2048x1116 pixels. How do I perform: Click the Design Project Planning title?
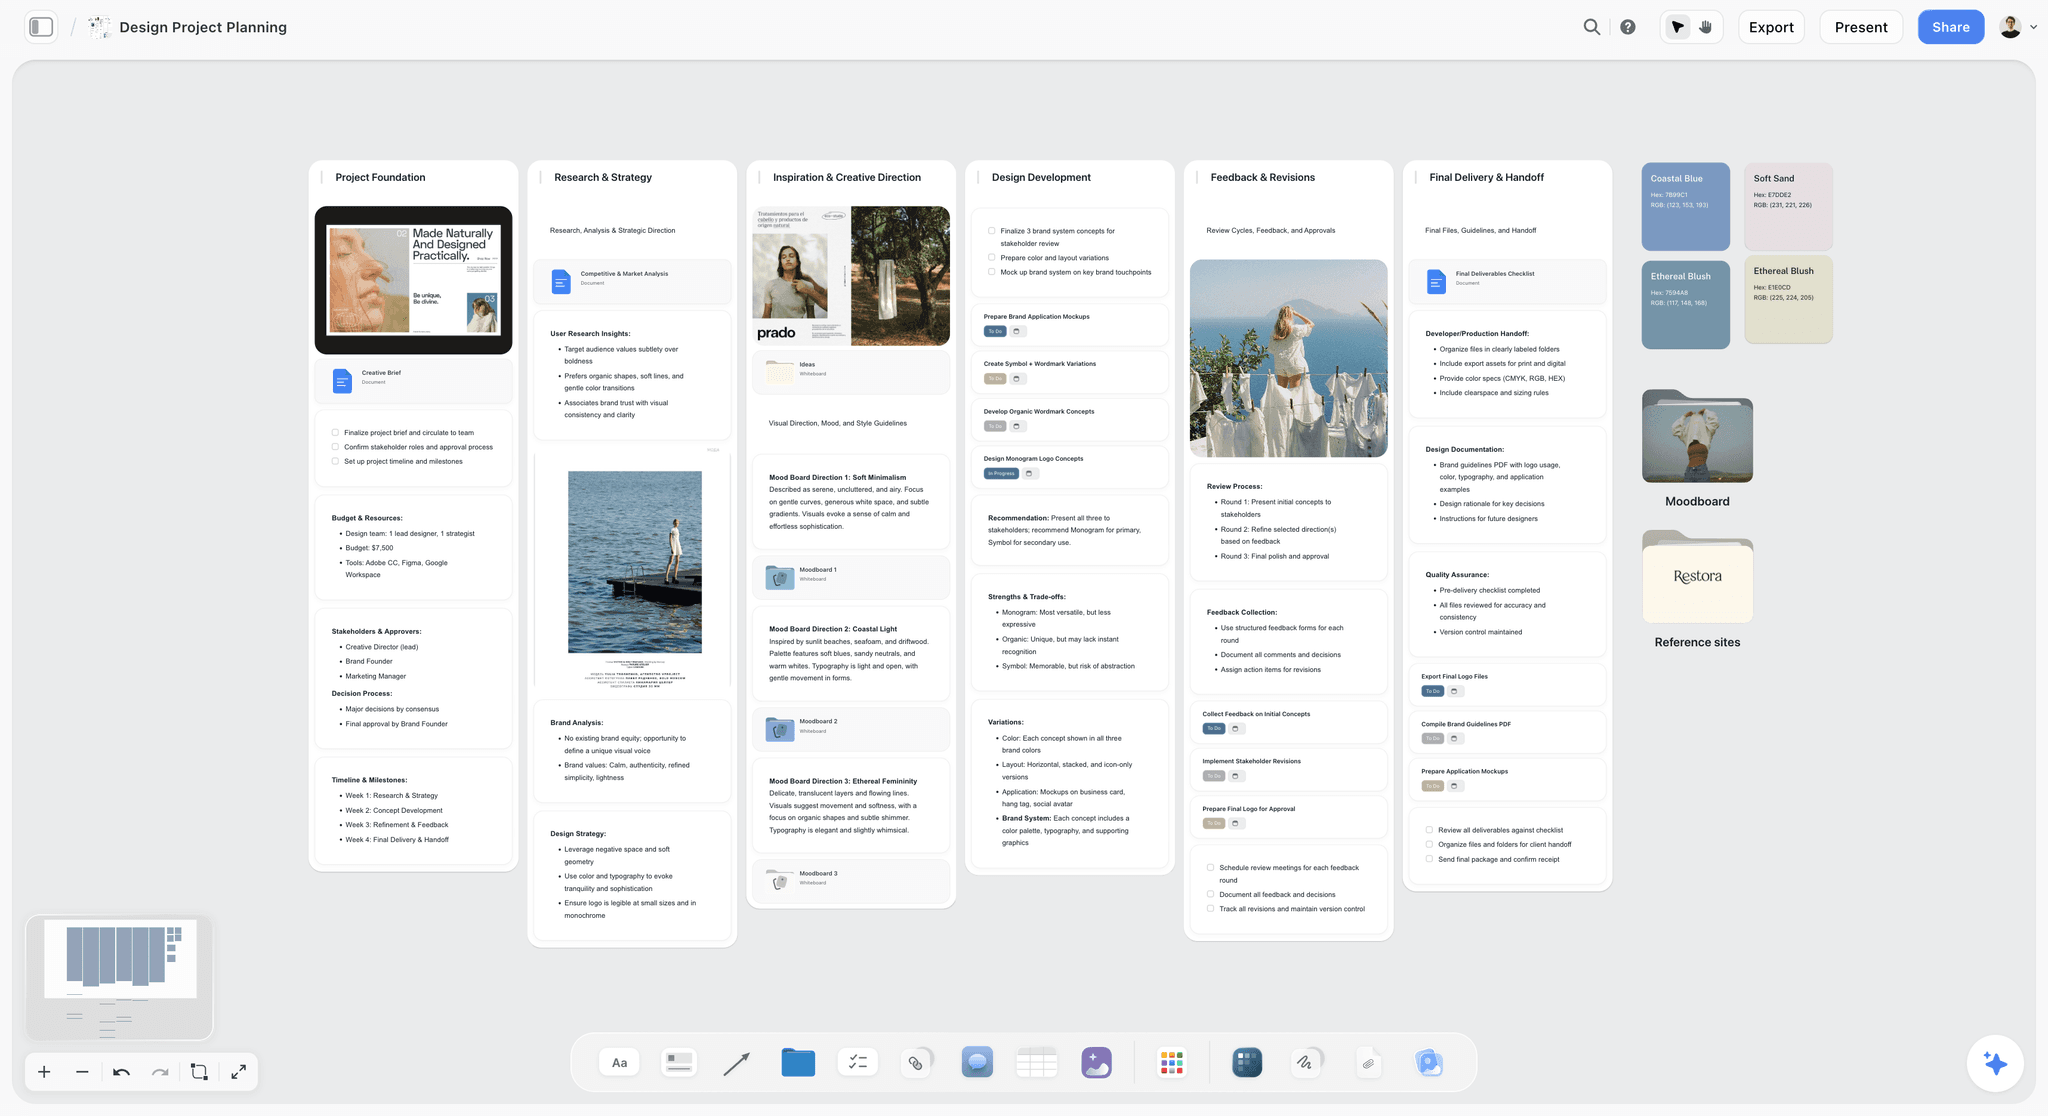(203, 27)
